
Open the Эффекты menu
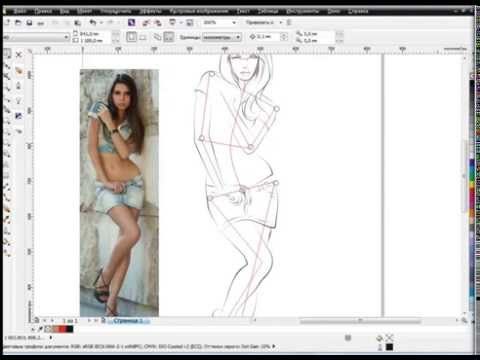(151, 11)
